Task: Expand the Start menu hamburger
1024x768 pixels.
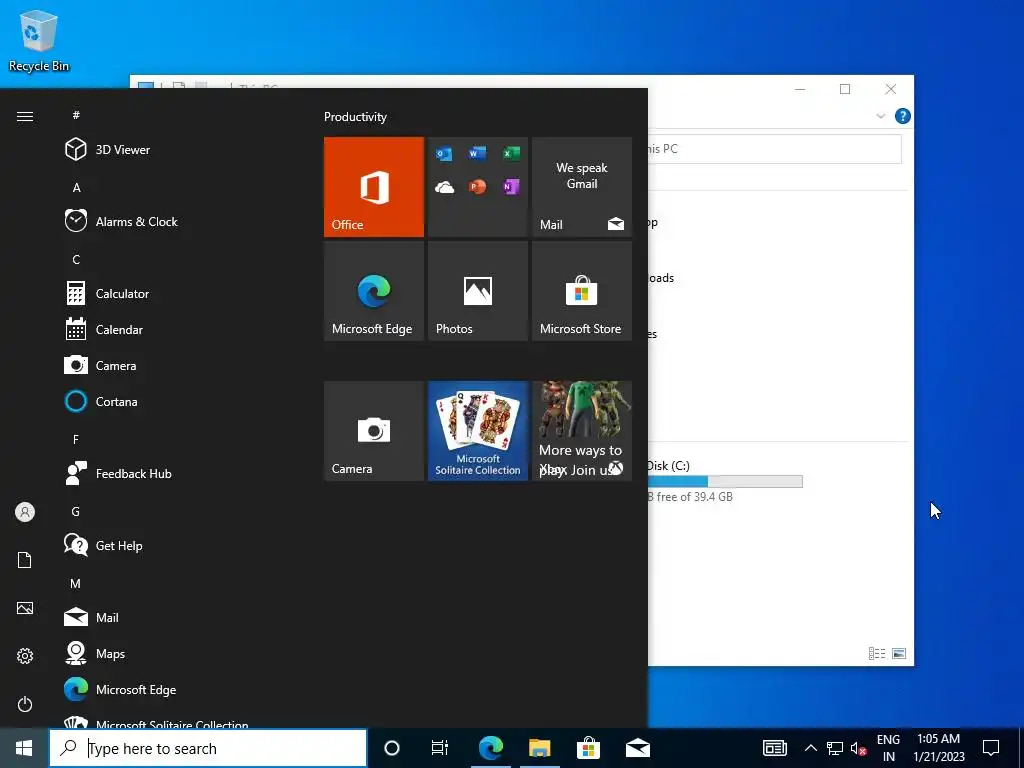Action: click(25, 116)
